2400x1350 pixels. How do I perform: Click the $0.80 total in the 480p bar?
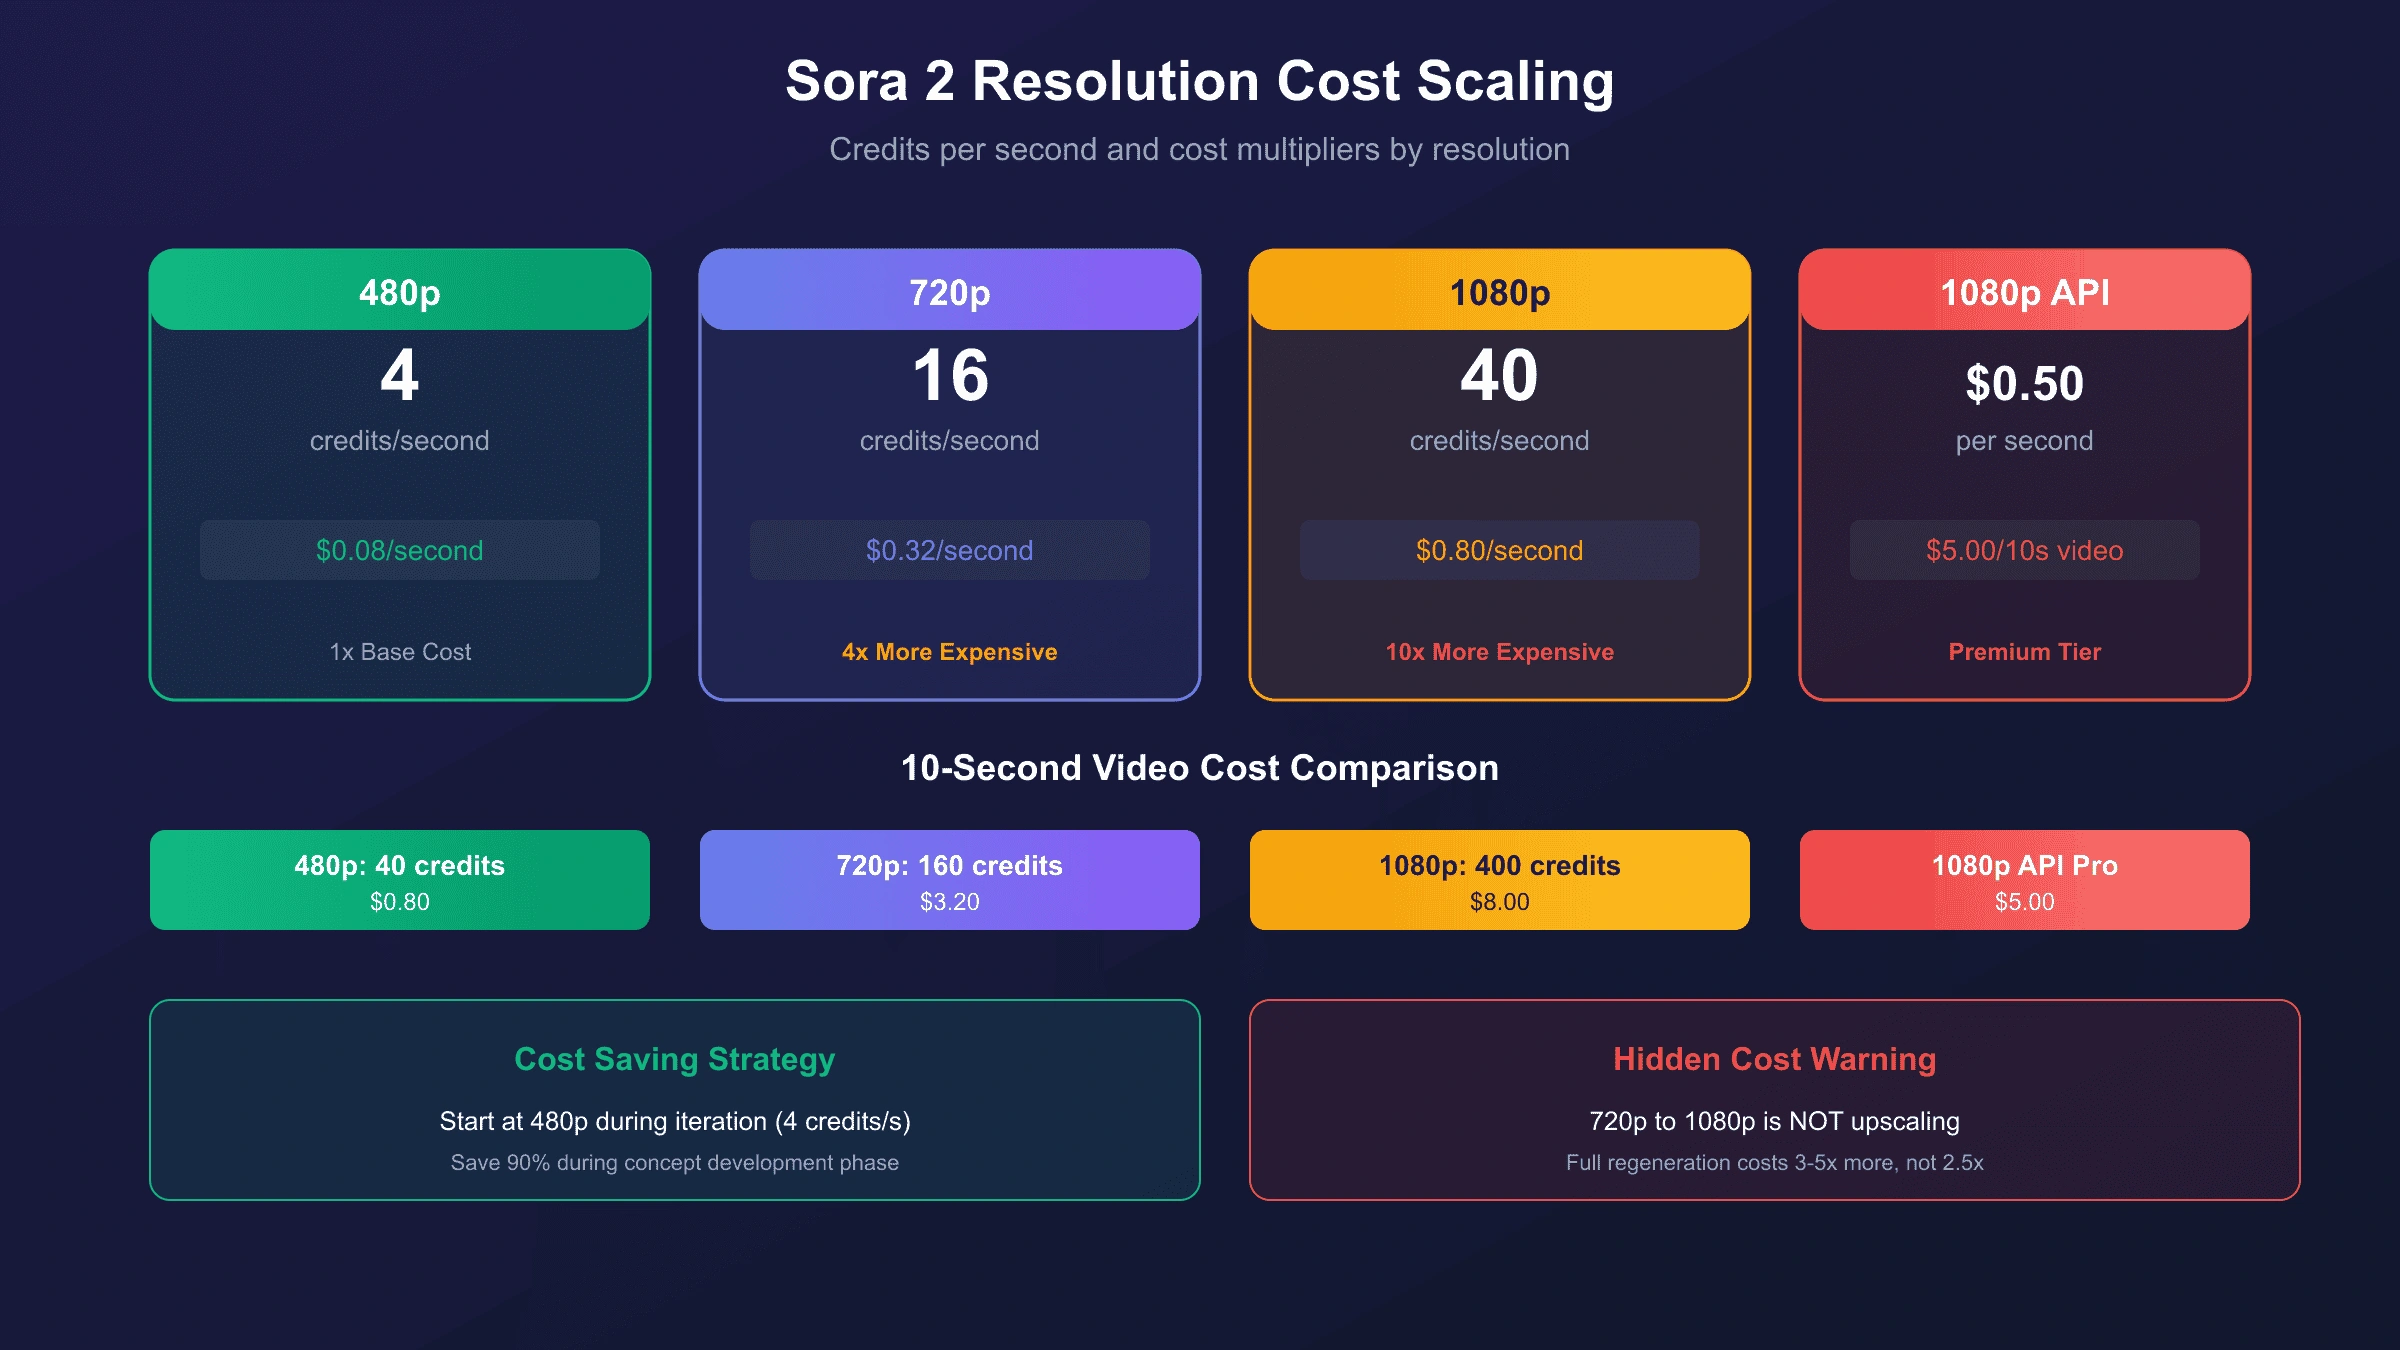[x=400, y=902]
